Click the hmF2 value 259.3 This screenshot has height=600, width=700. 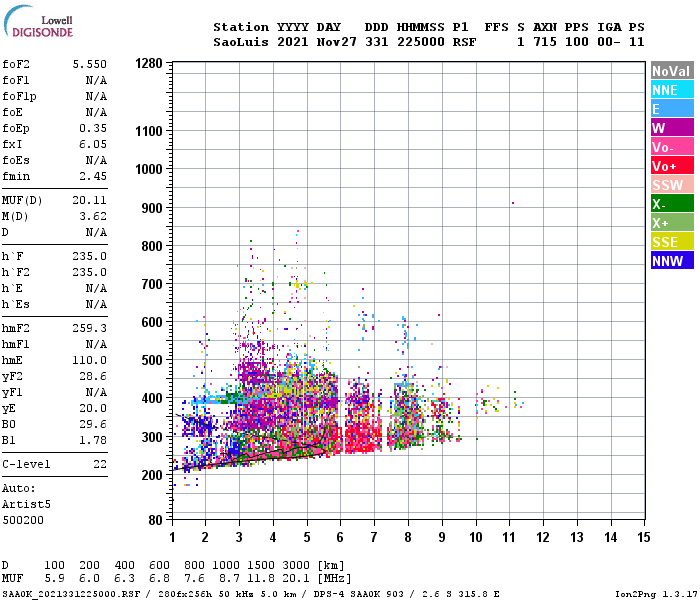point(90,329)
